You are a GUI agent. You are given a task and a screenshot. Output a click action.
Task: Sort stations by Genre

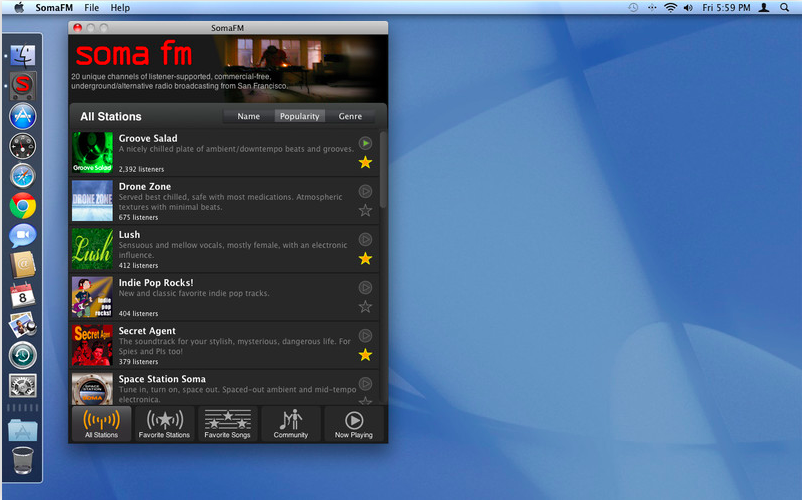350,116
